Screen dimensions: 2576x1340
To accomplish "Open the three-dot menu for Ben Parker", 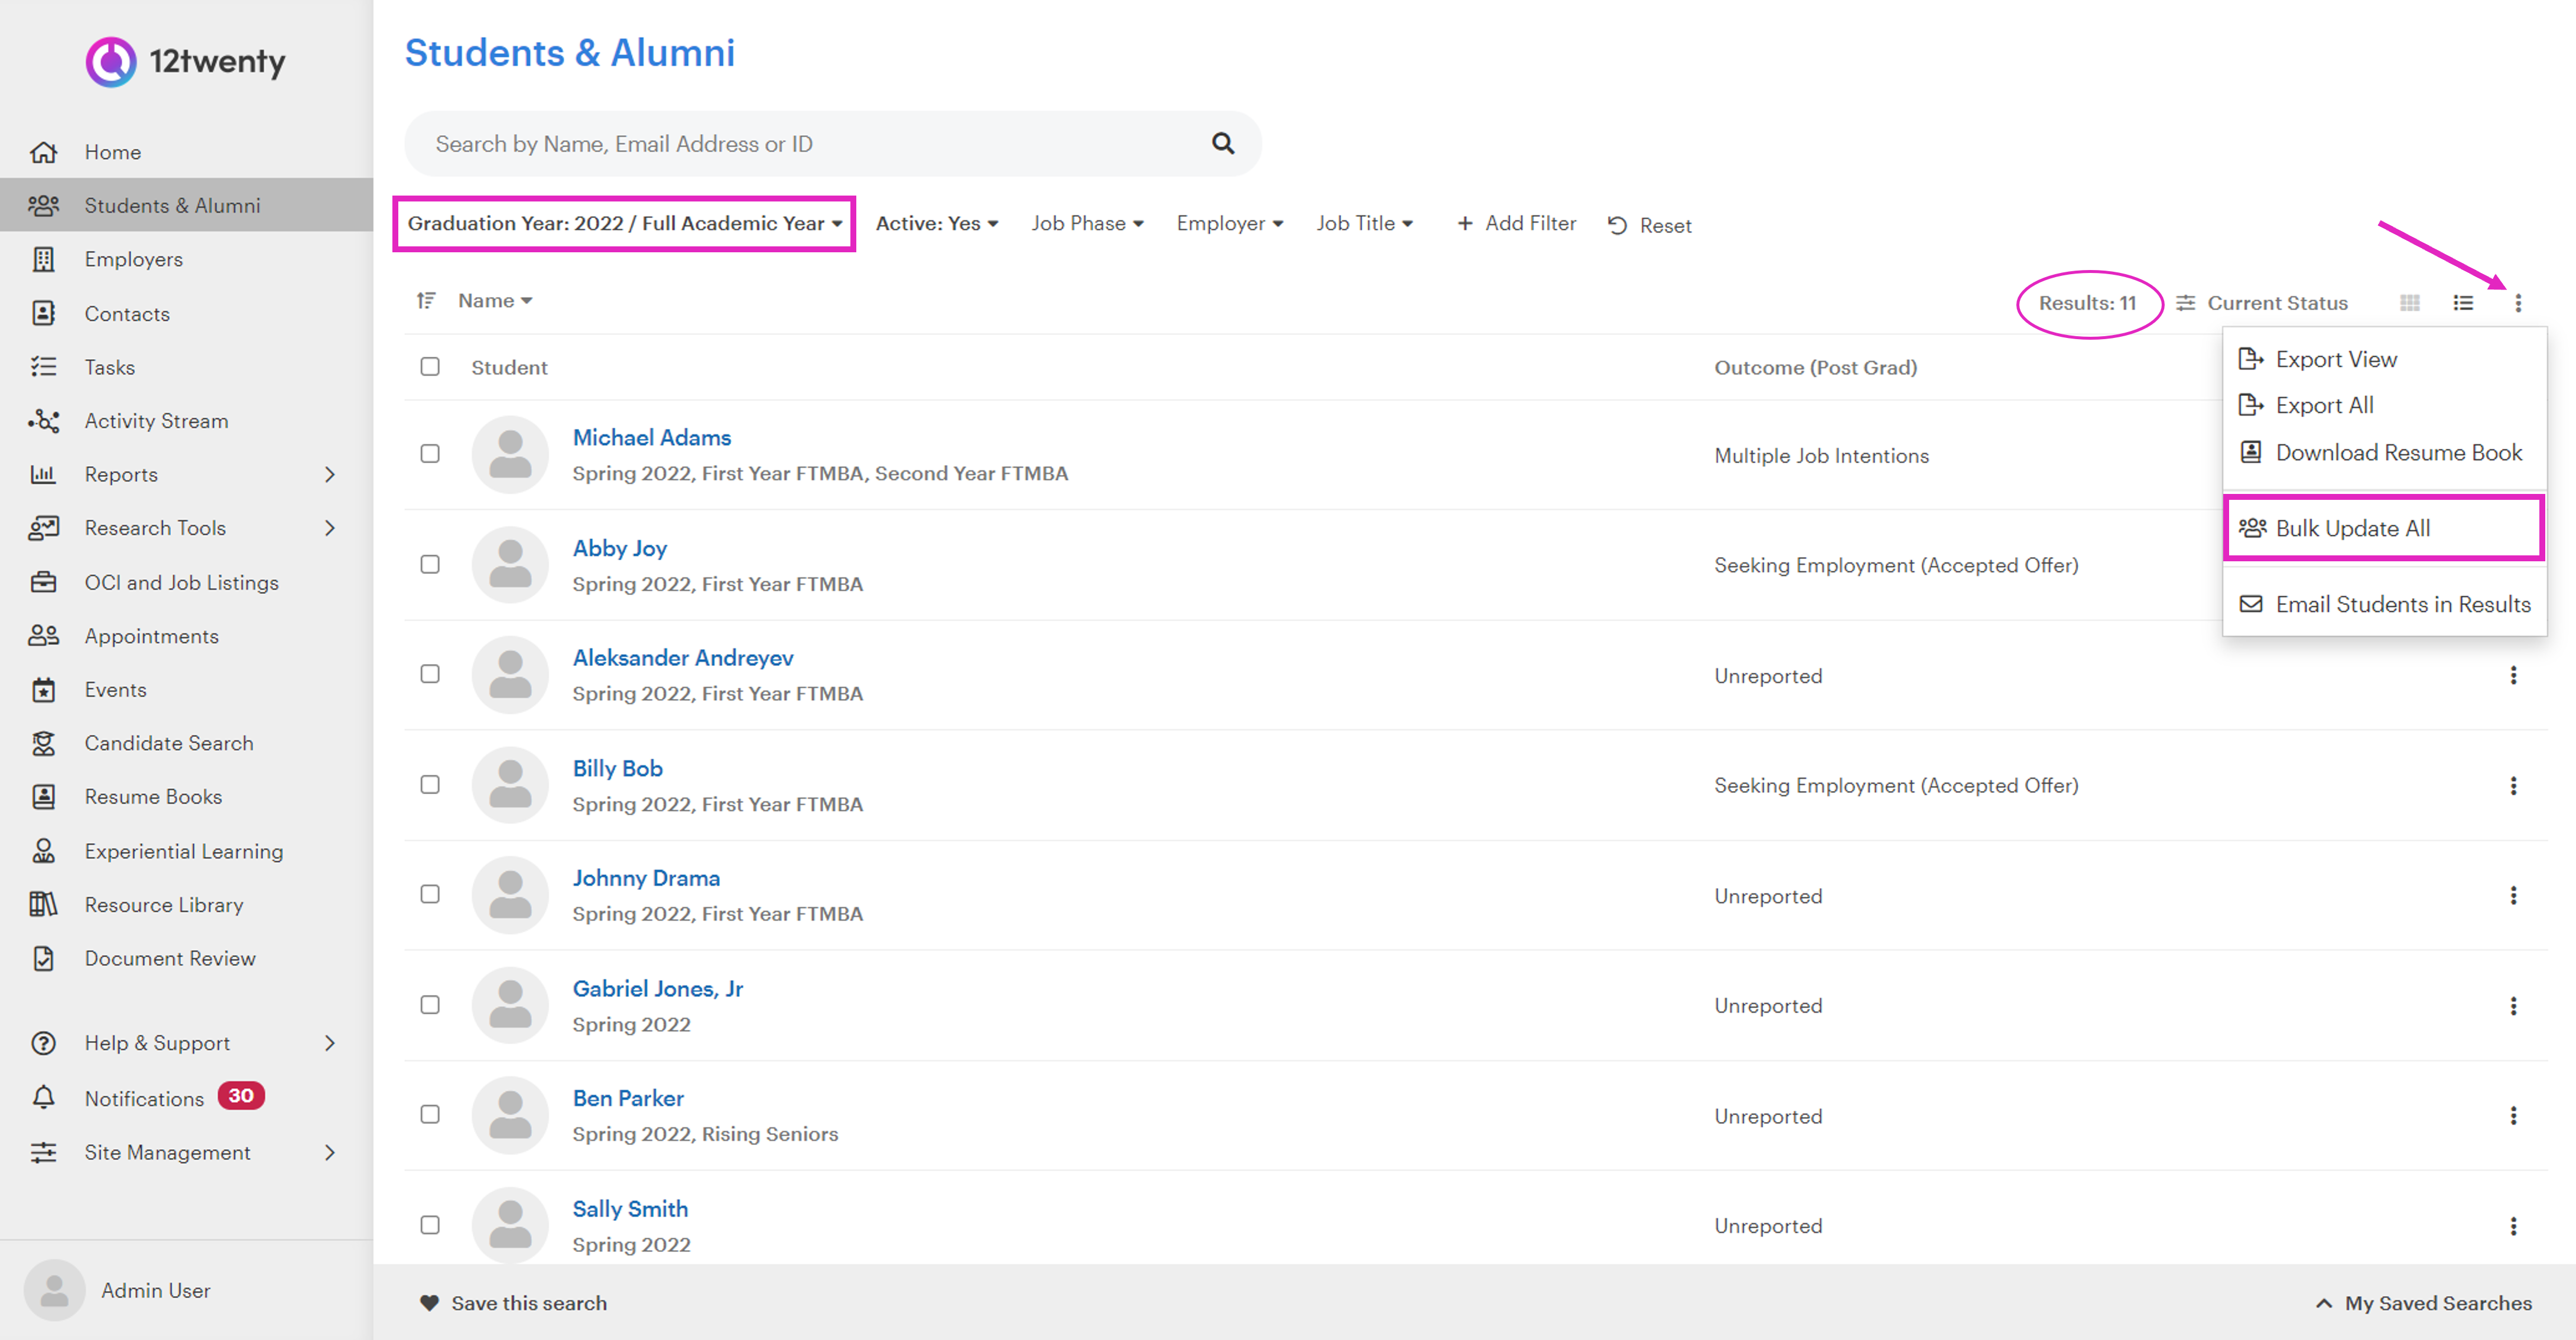I will click(x=2513, y=1116).
